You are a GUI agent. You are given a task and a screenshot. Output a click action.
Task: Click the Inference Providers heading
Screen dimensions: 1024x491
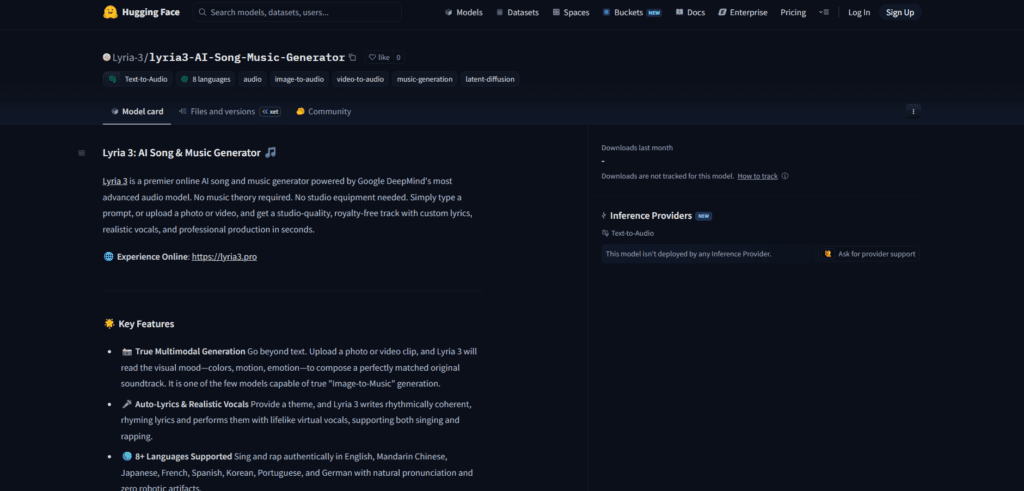point(650,215)
